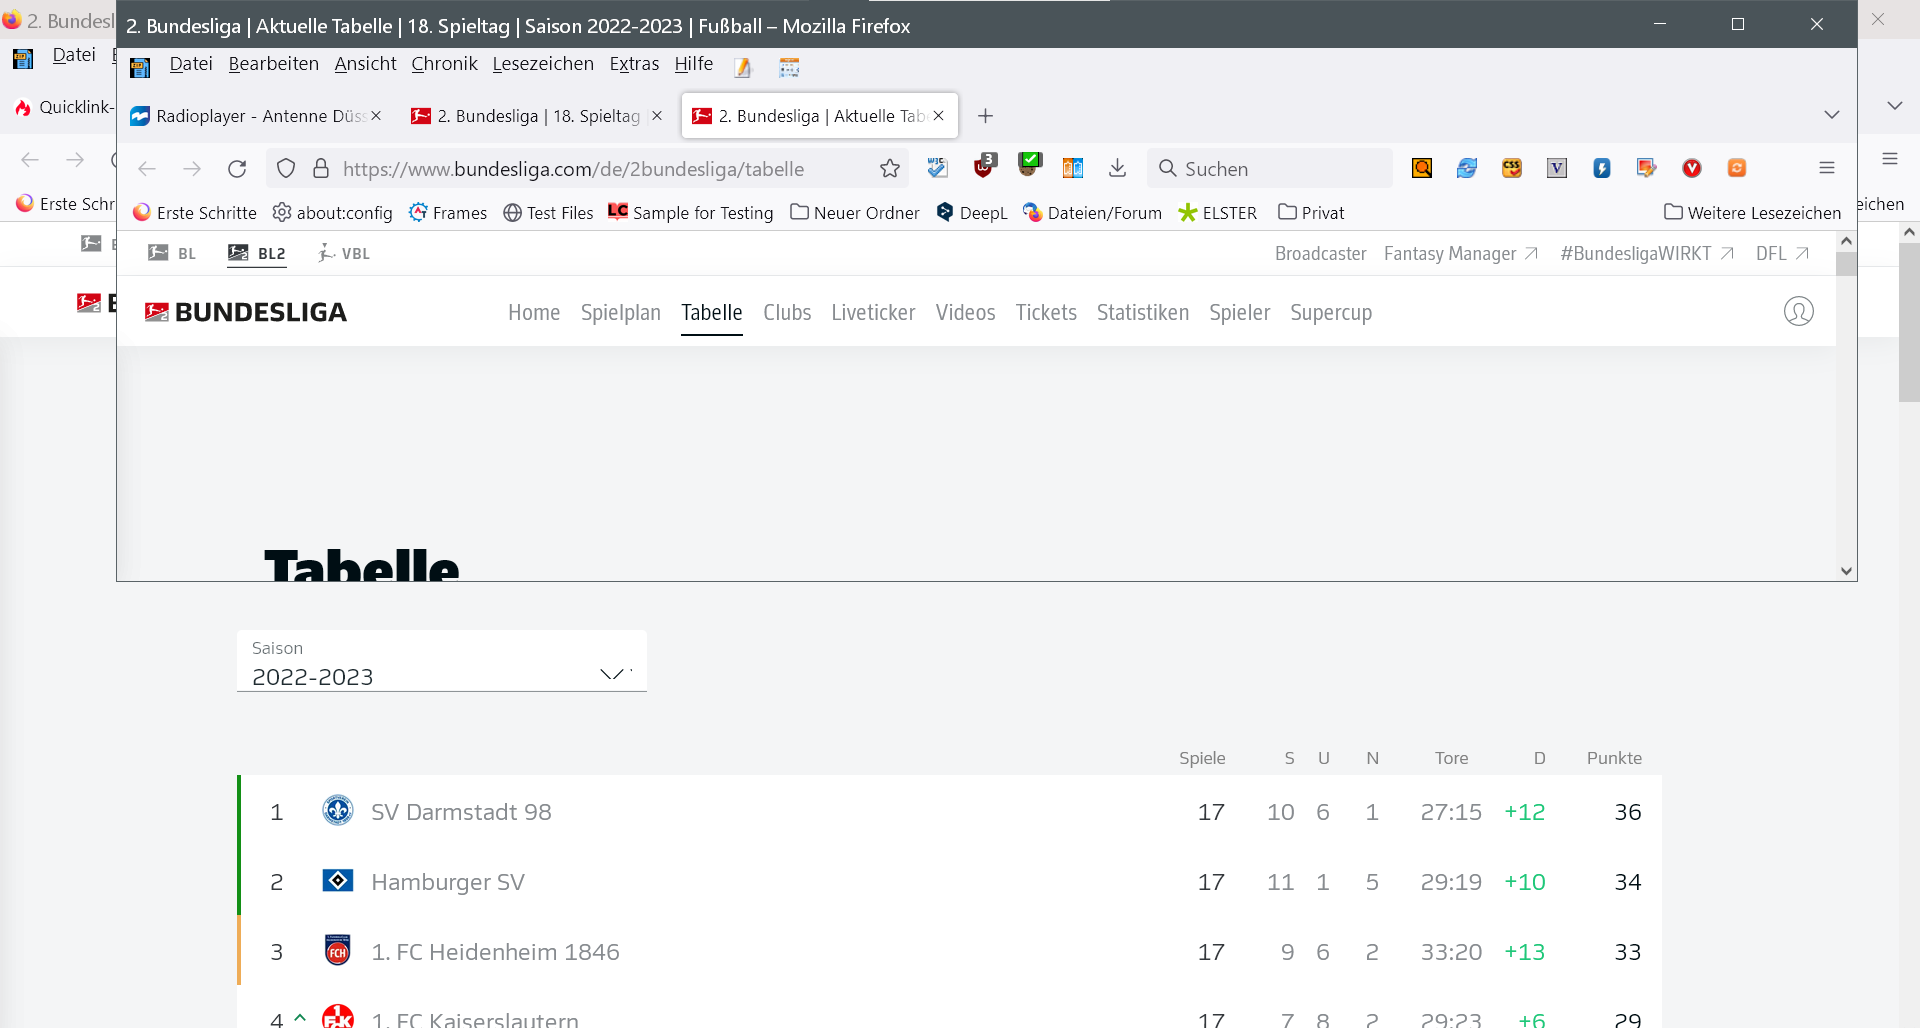Open the Clubs navigation link
Viewport: 1920px width, 1028px height.
pos(787,313)
